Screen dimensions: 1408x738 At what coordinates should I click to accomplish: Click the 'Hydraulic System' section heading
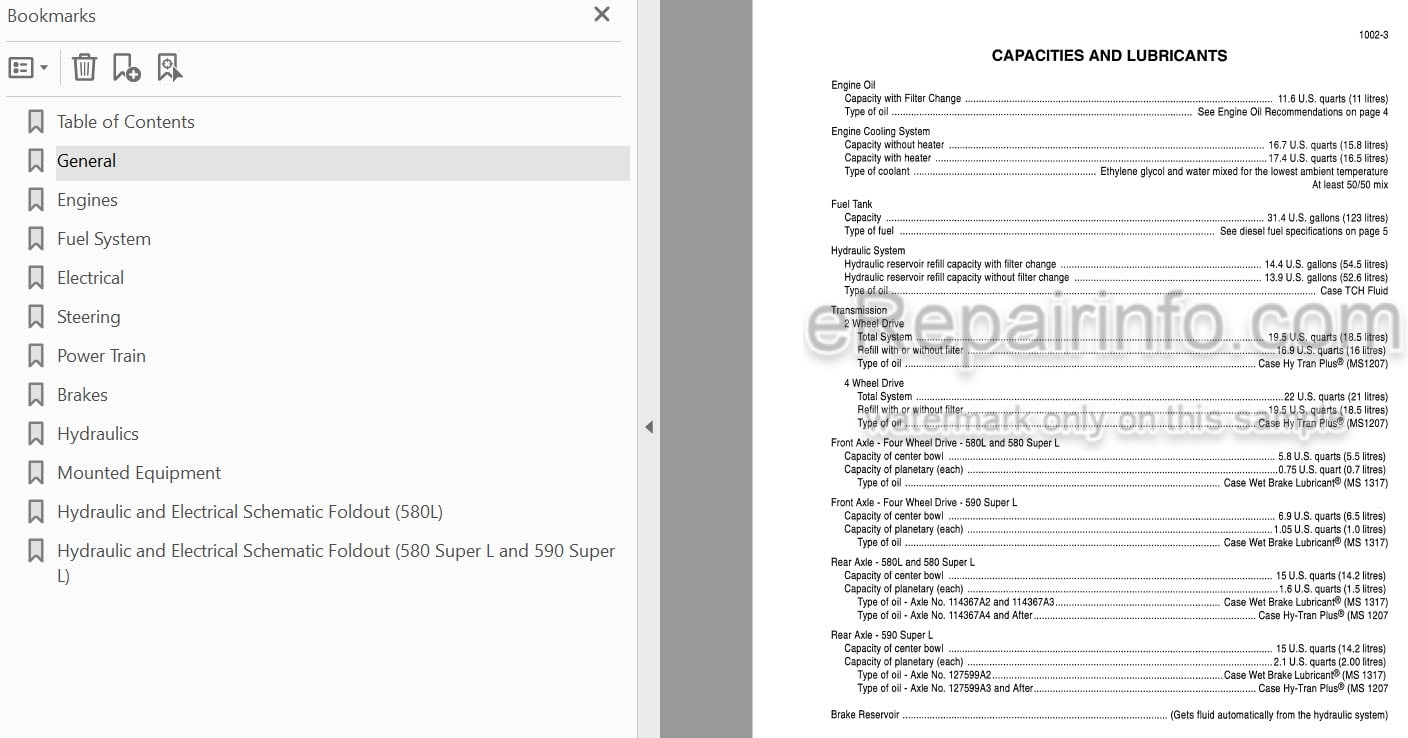pyautogui.click(x=868, y=251)
